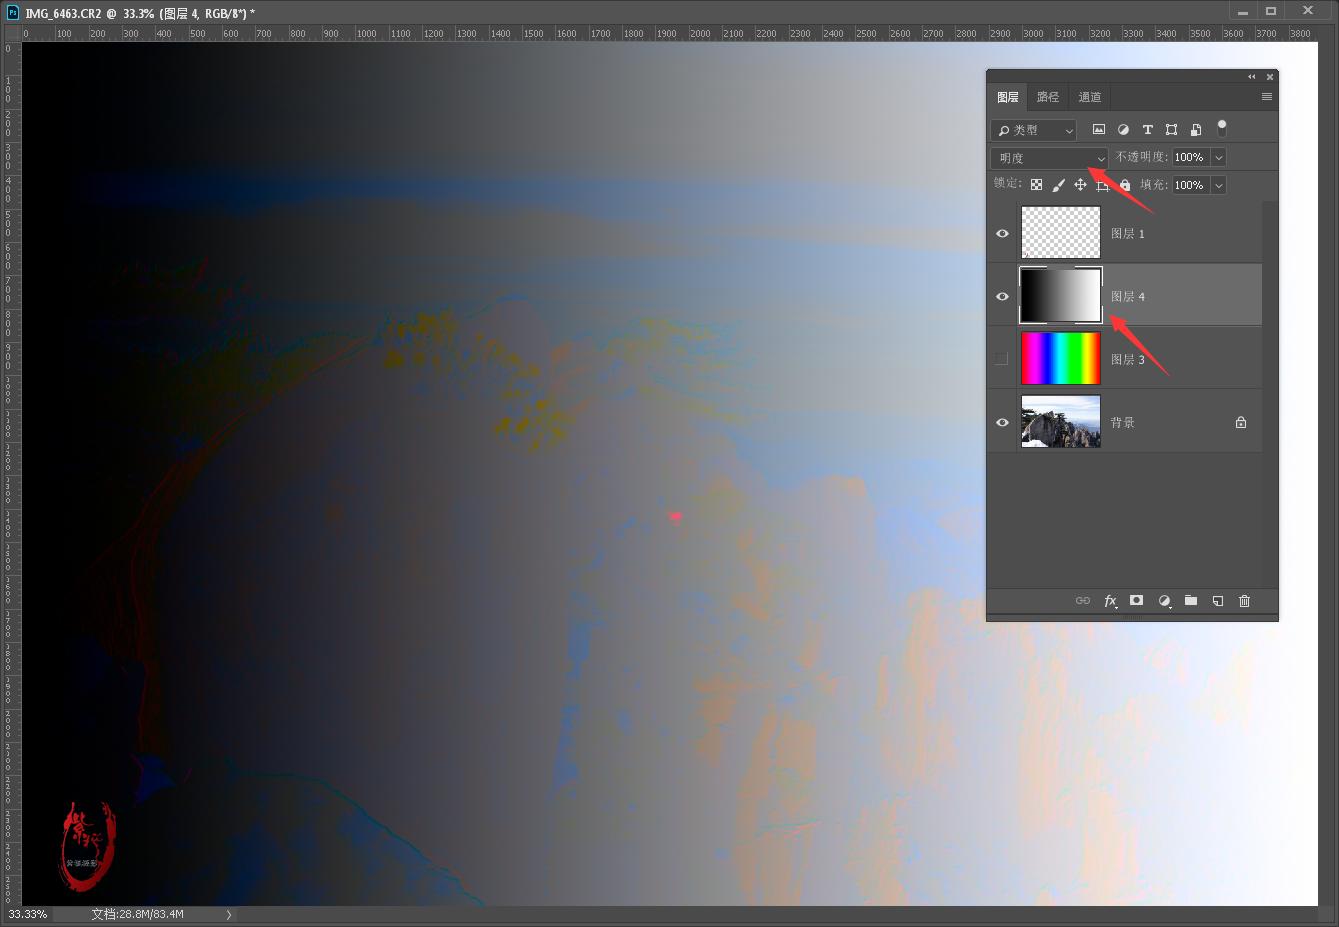Hide 图层 1 using its eye icon
Viewport: 1339px width, 927px height.
[x=1002, y=233]
